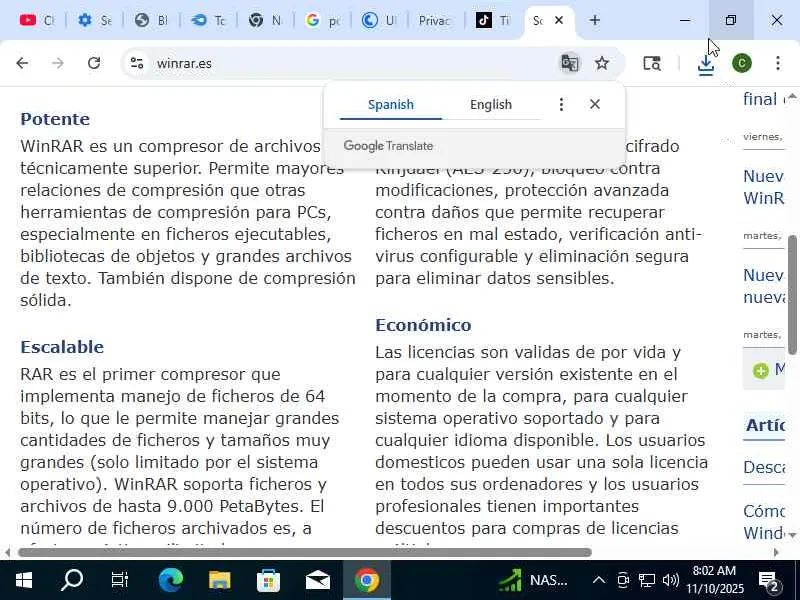The height and width of the screenshot is (600, 800).
Task: Switch to the YouTube tab
Action: tap(36, 20)
